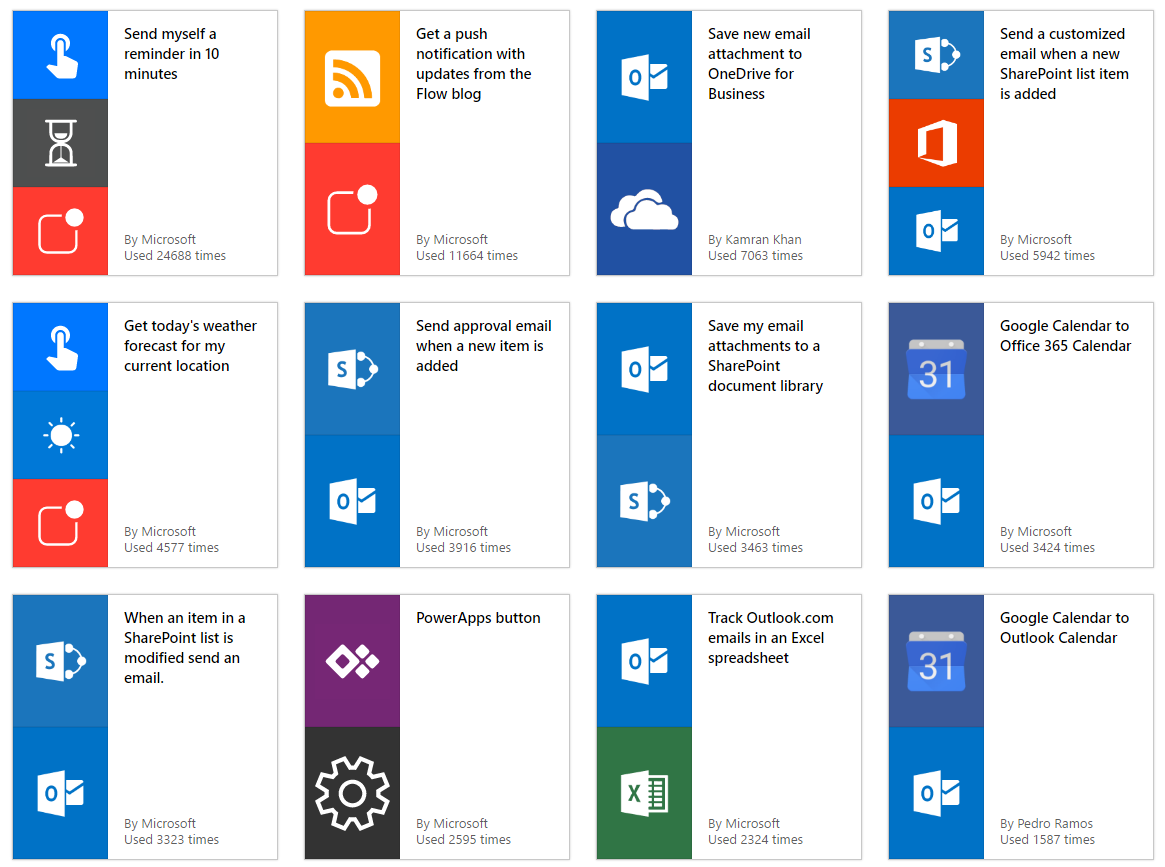
Task: Click the Outlook icon on the 'Track Outlook.com emails' card
Action: [644, 661]
